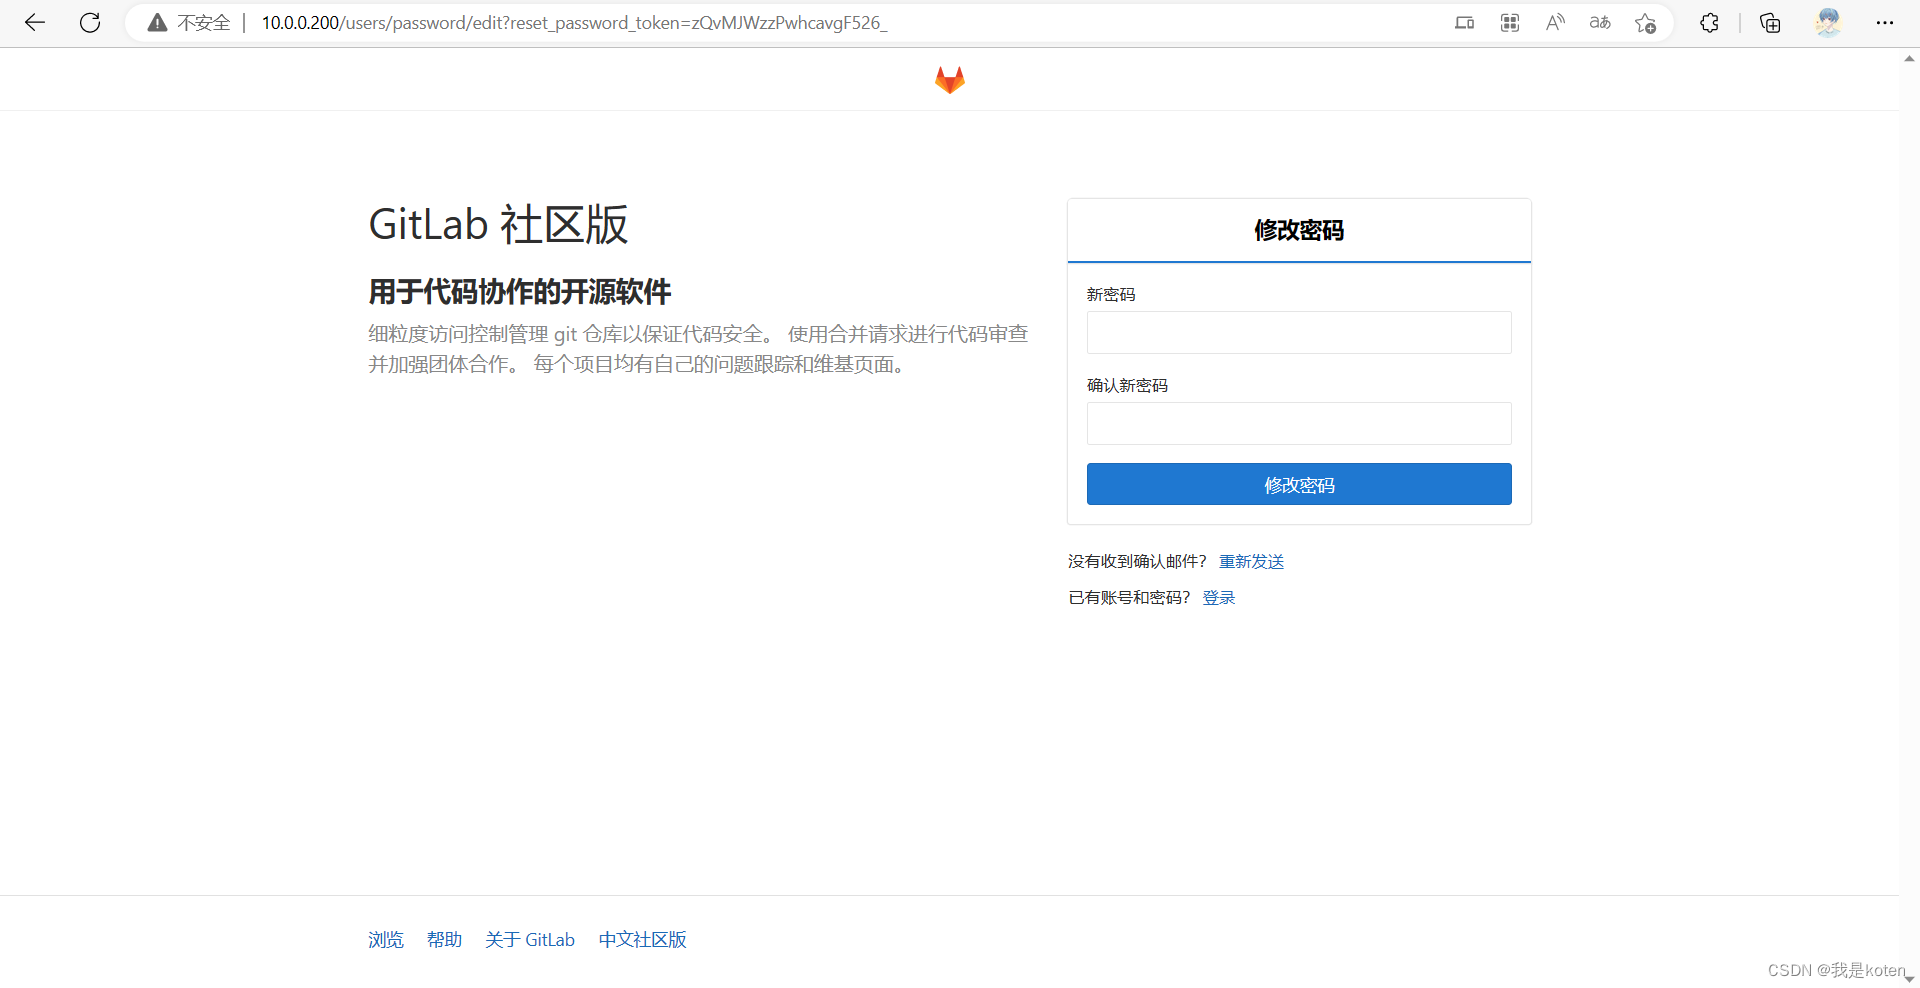
Task: Click the translate page icon
Action: point(1600,23)
